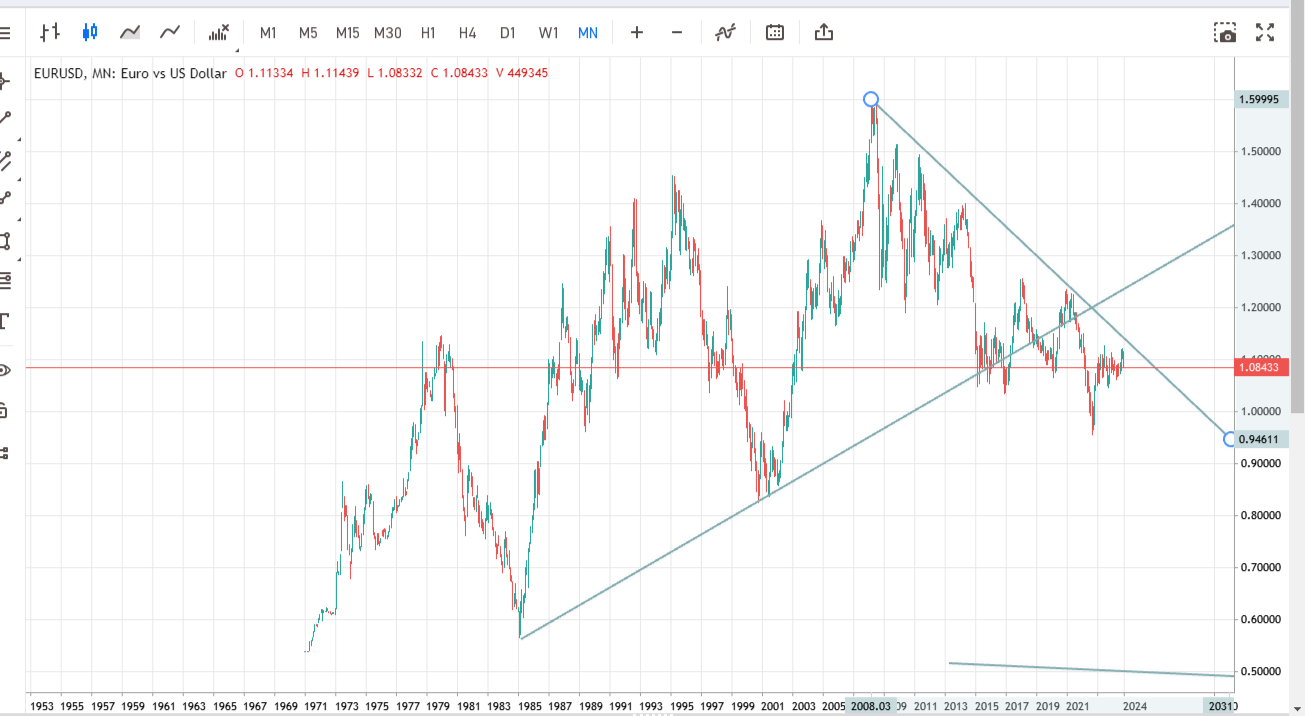Click trend line end handle near 0.94611
1305x716 pixels.
(1230, 439)
